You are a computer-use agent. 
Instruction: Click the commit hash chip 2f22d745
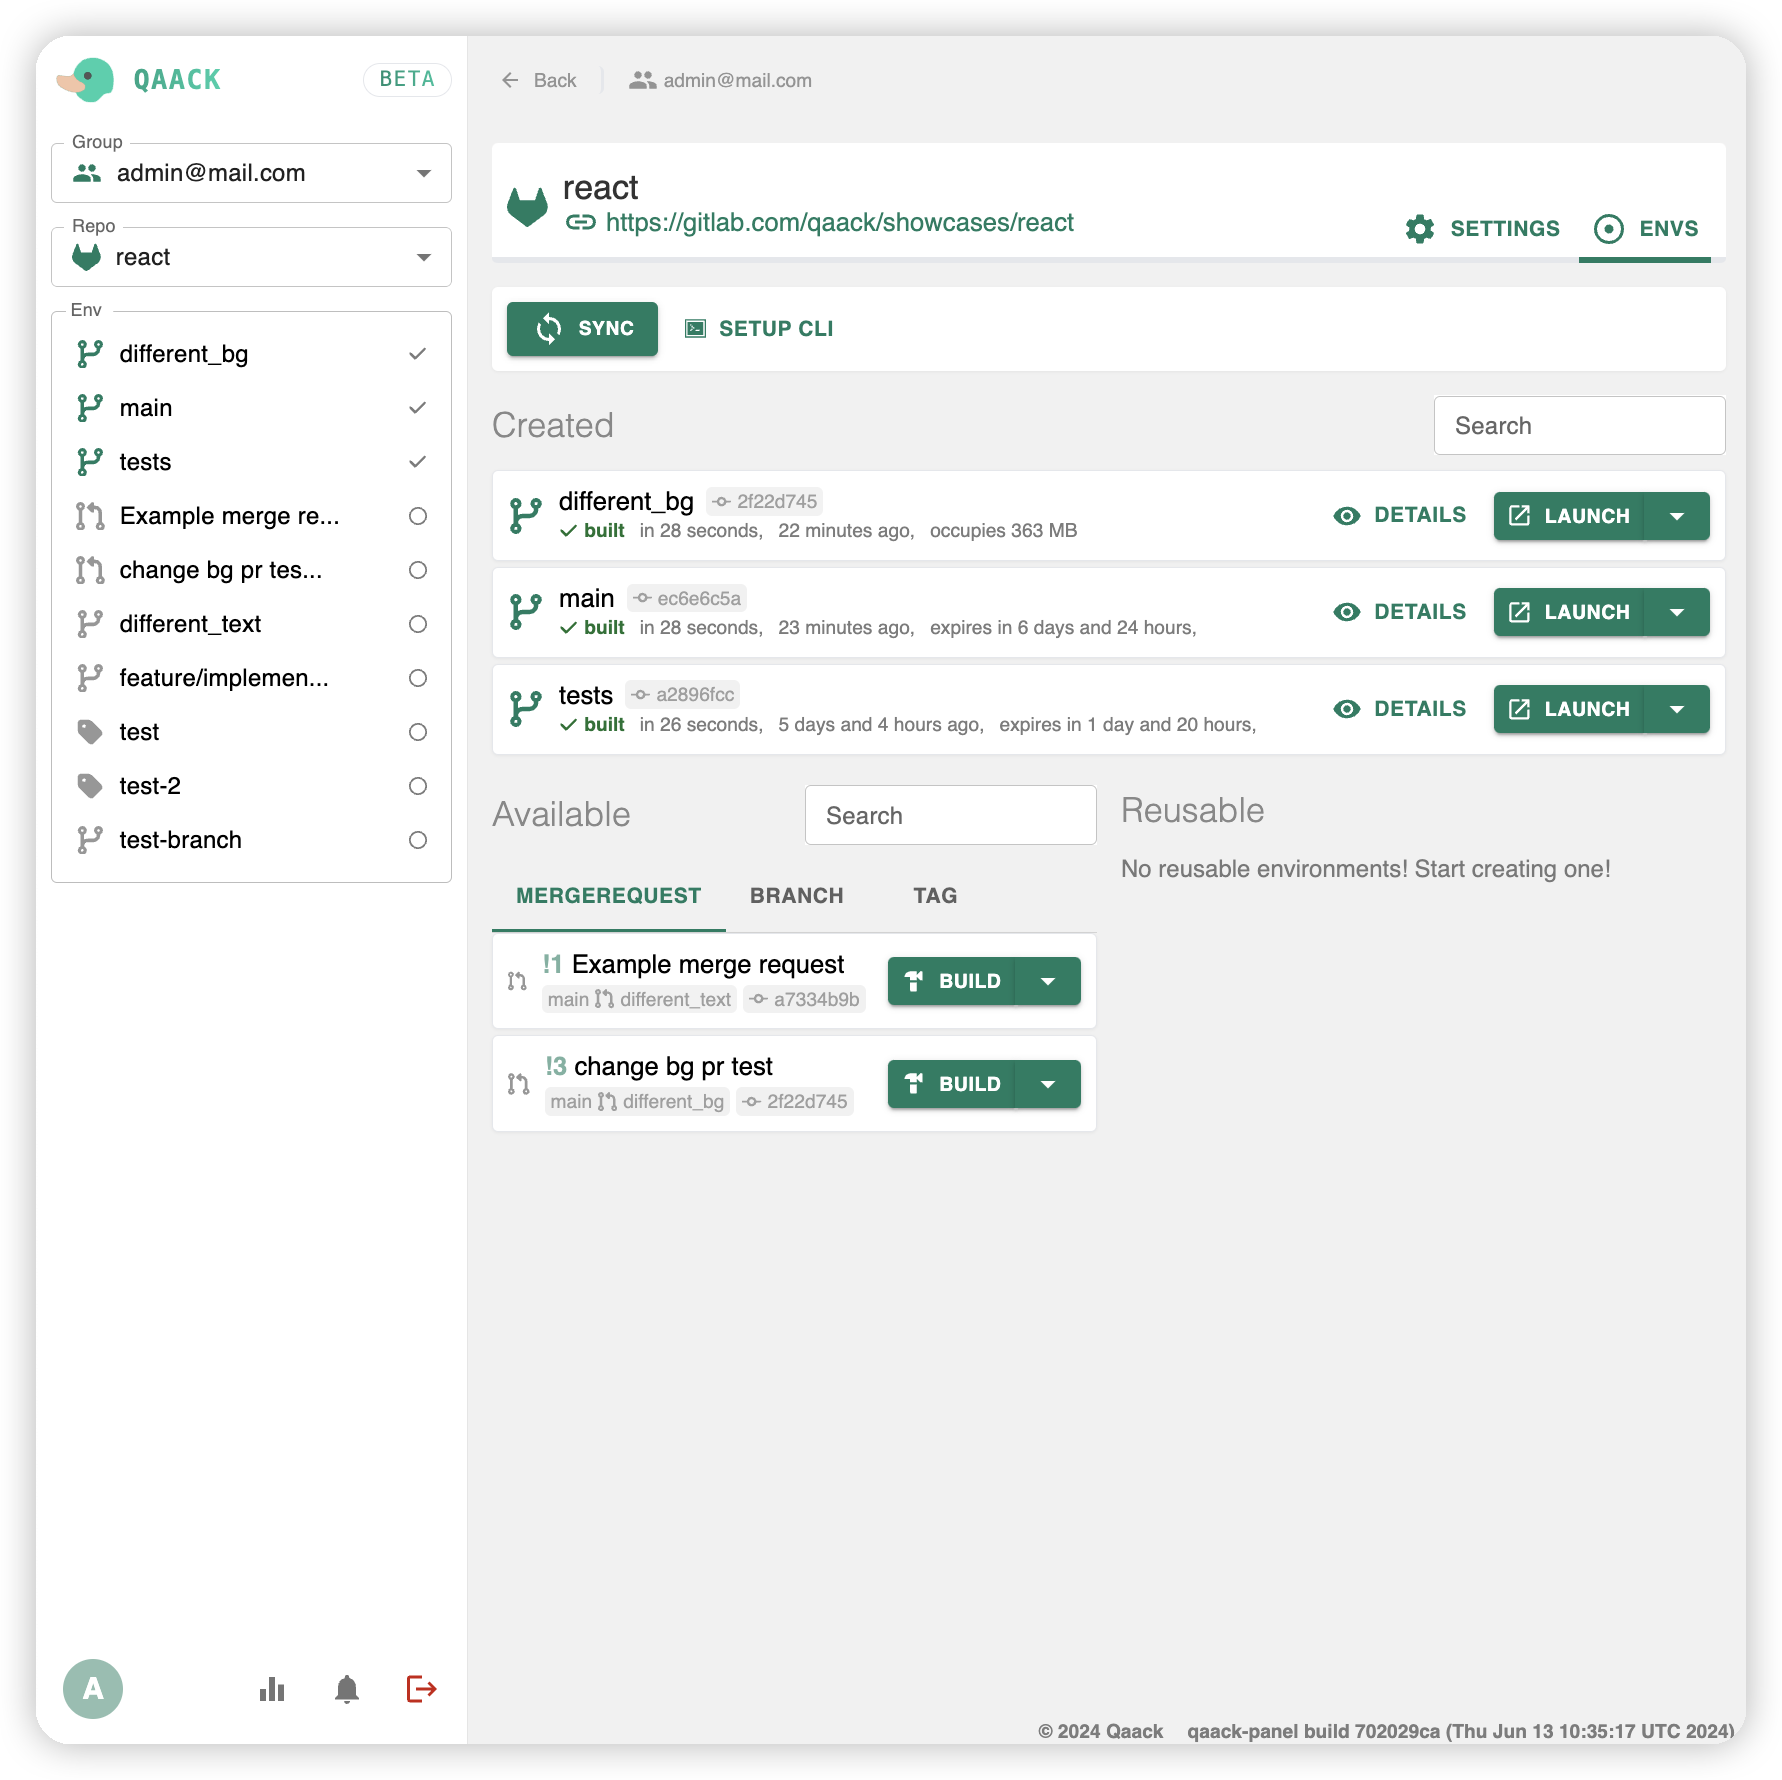764,501
